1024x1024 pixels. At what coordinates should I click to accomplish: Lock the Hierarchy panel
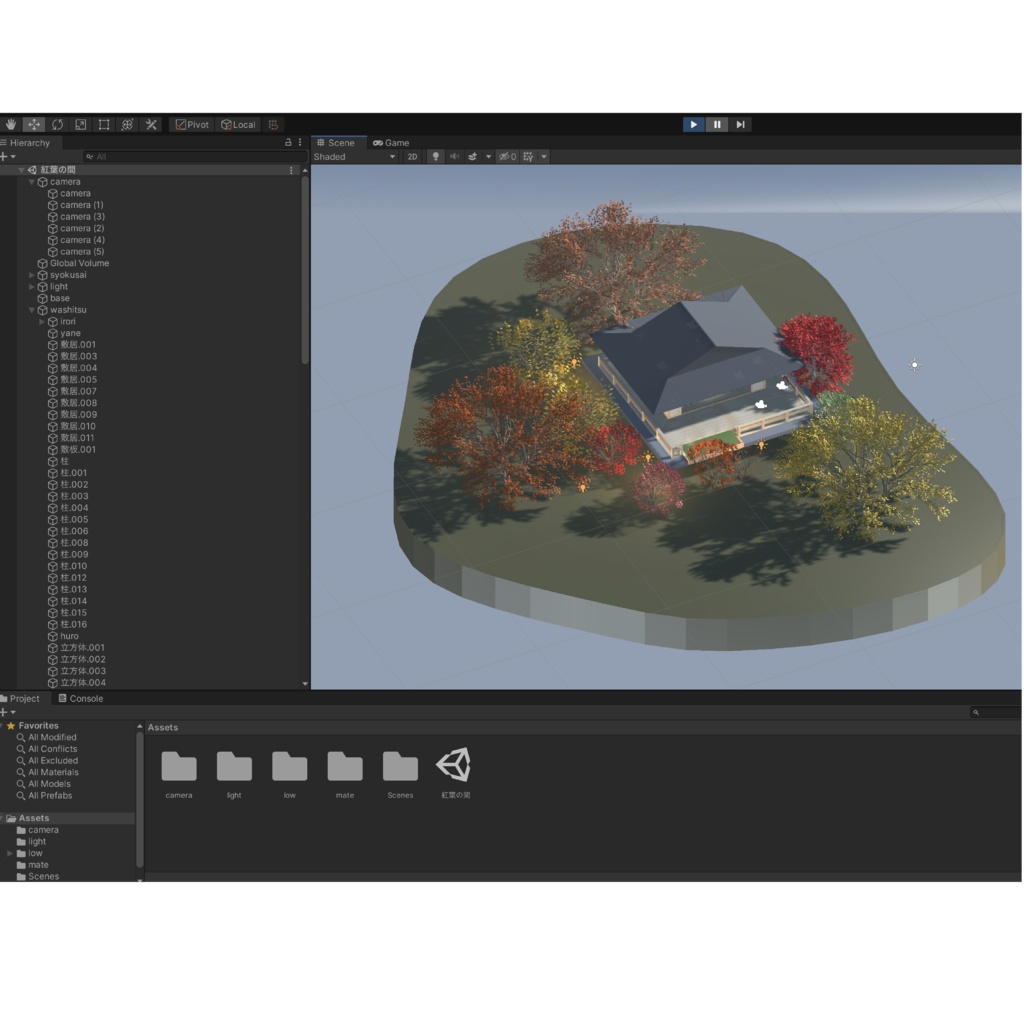tap(288, 142)
